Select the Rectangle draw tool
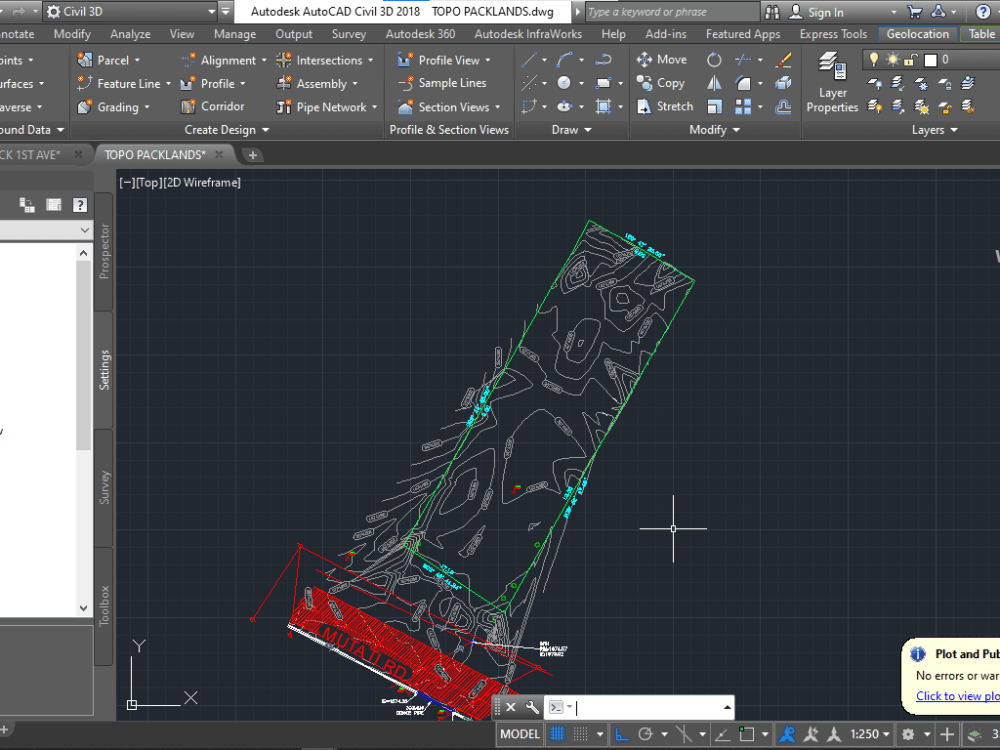1000x750 pixels. (x=603, y=83)
